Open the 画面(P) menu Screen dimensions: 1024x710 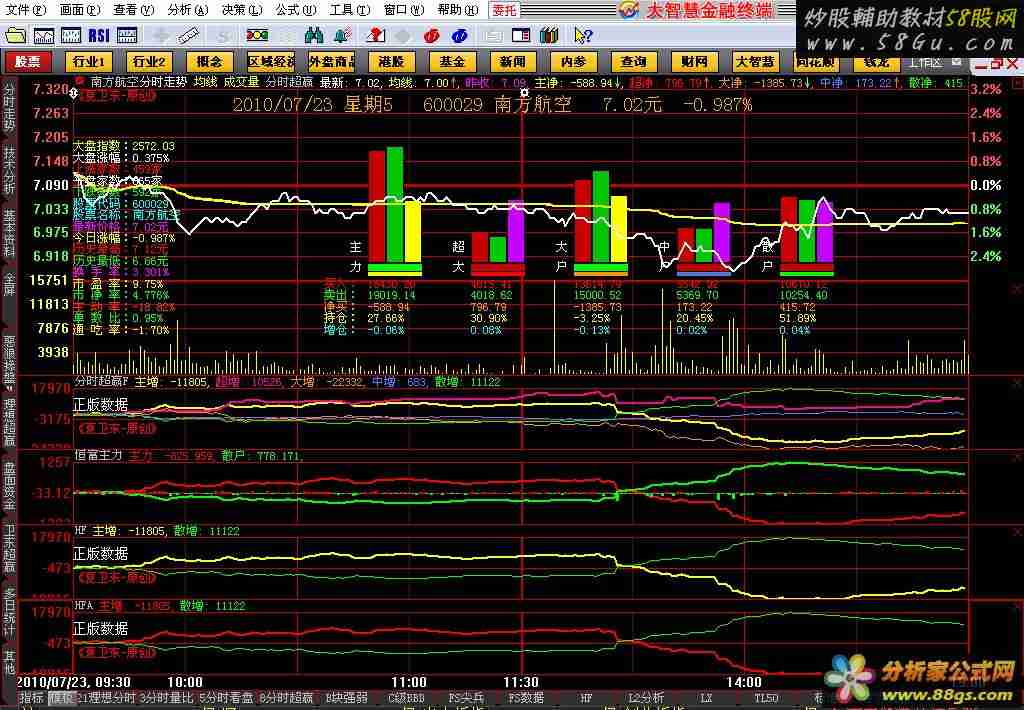pyautogui.click(x=80, y=10)
